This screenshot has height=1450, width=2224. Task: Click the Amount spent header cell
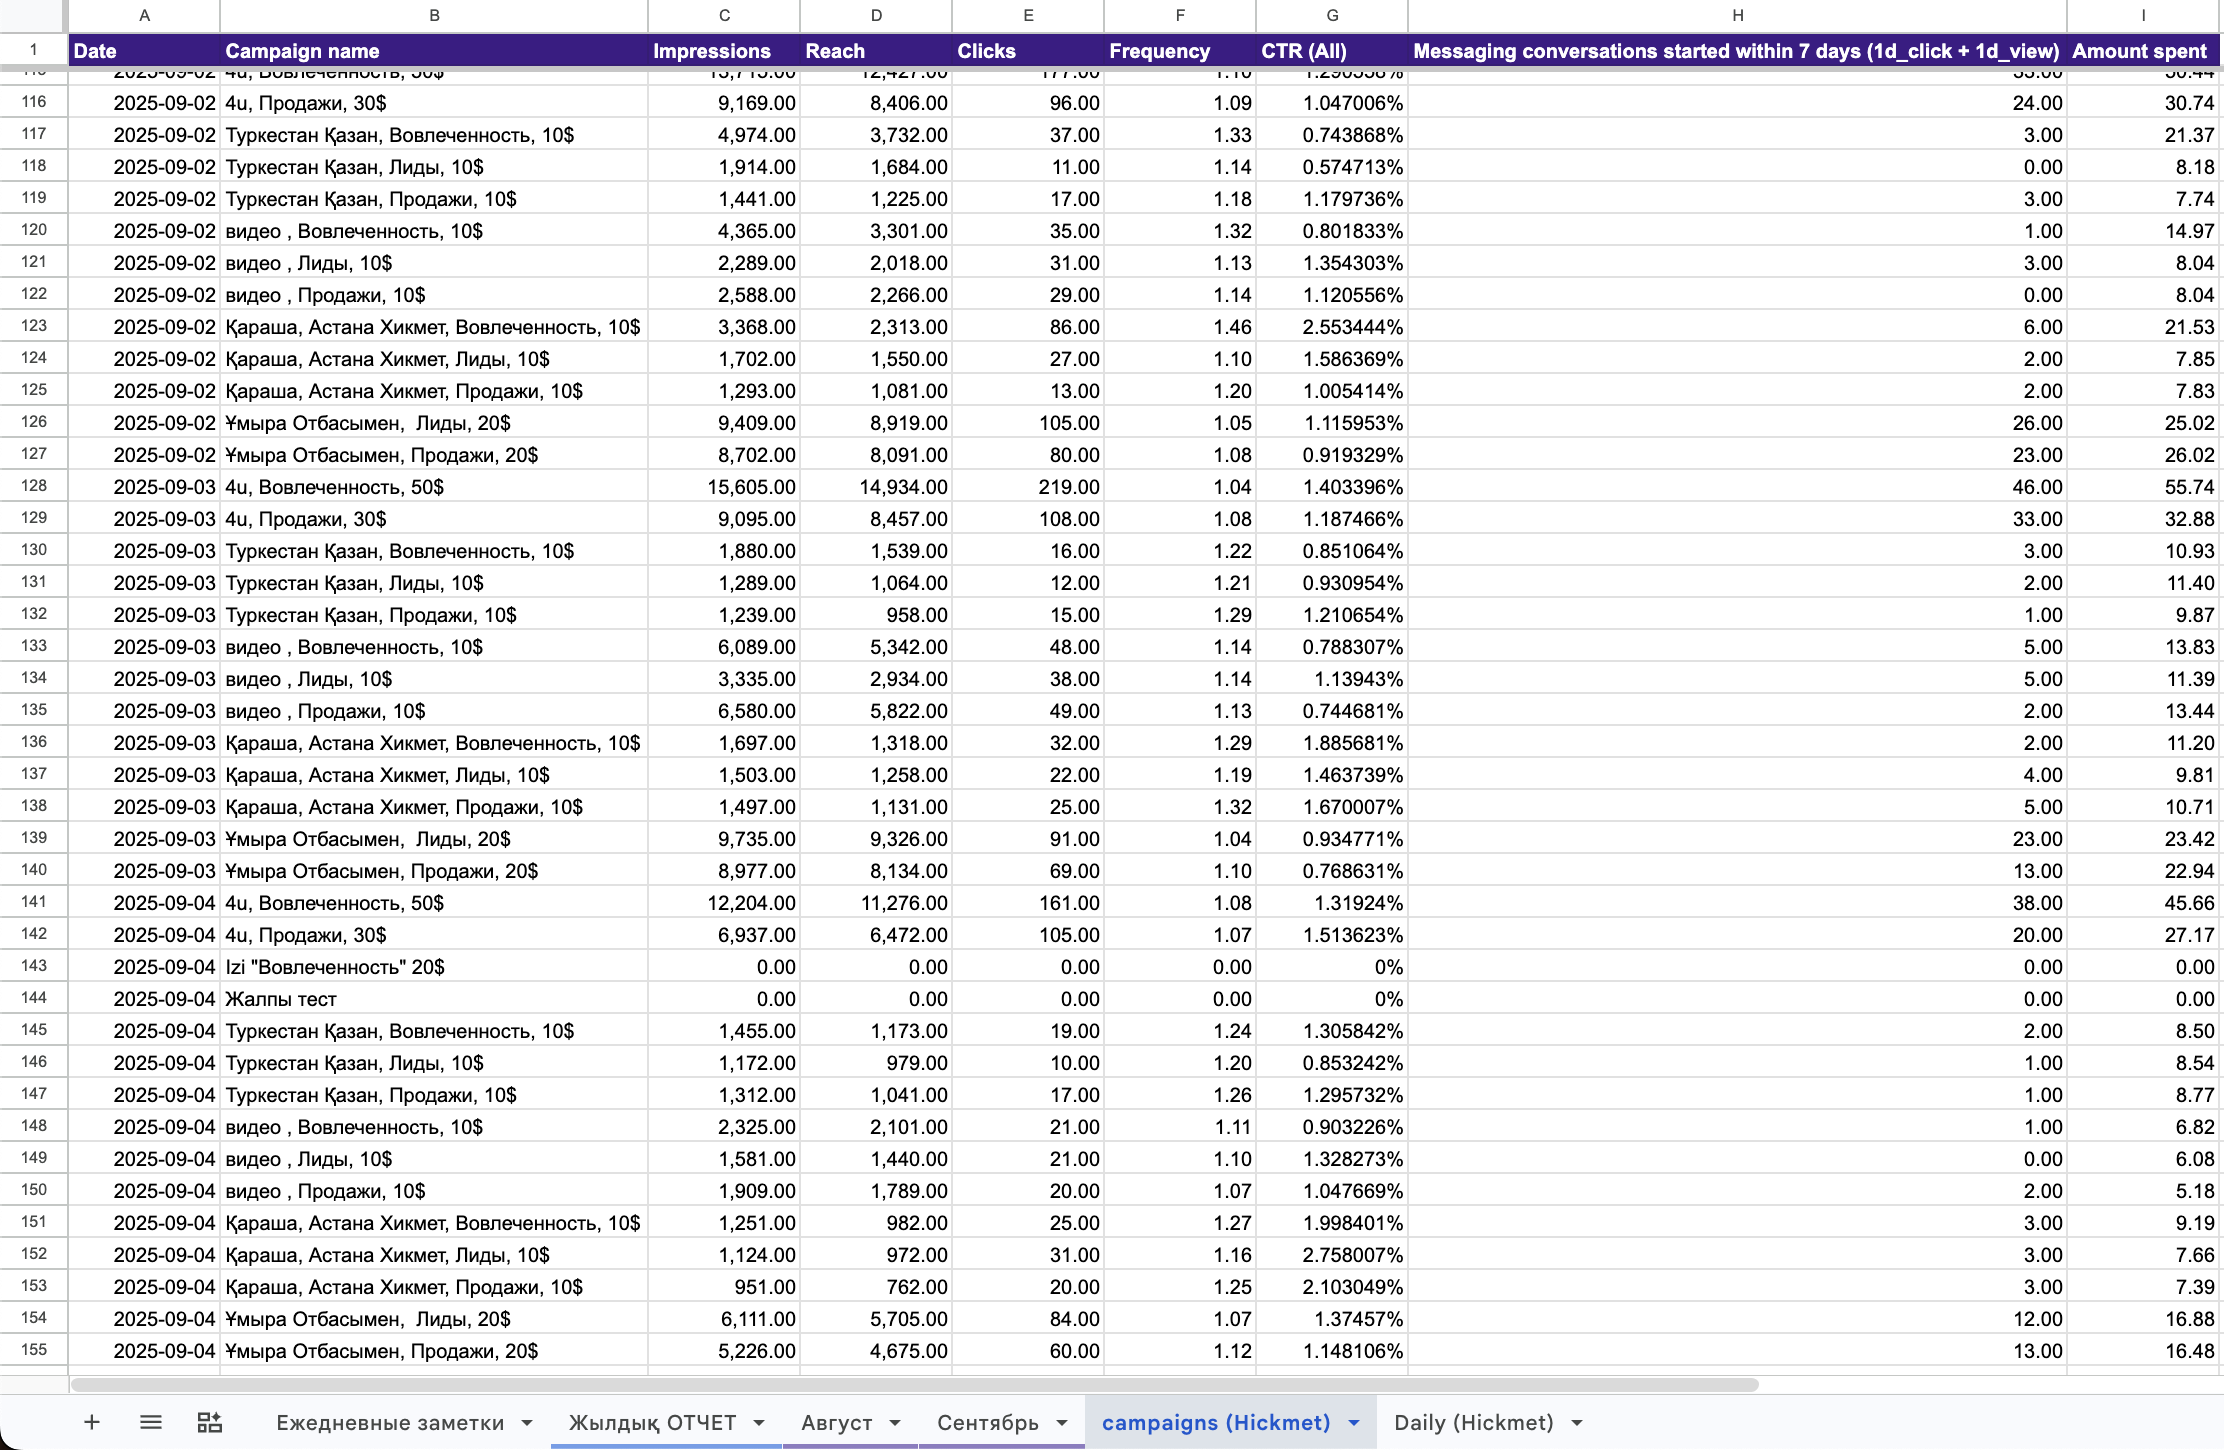click(2143, 51)
